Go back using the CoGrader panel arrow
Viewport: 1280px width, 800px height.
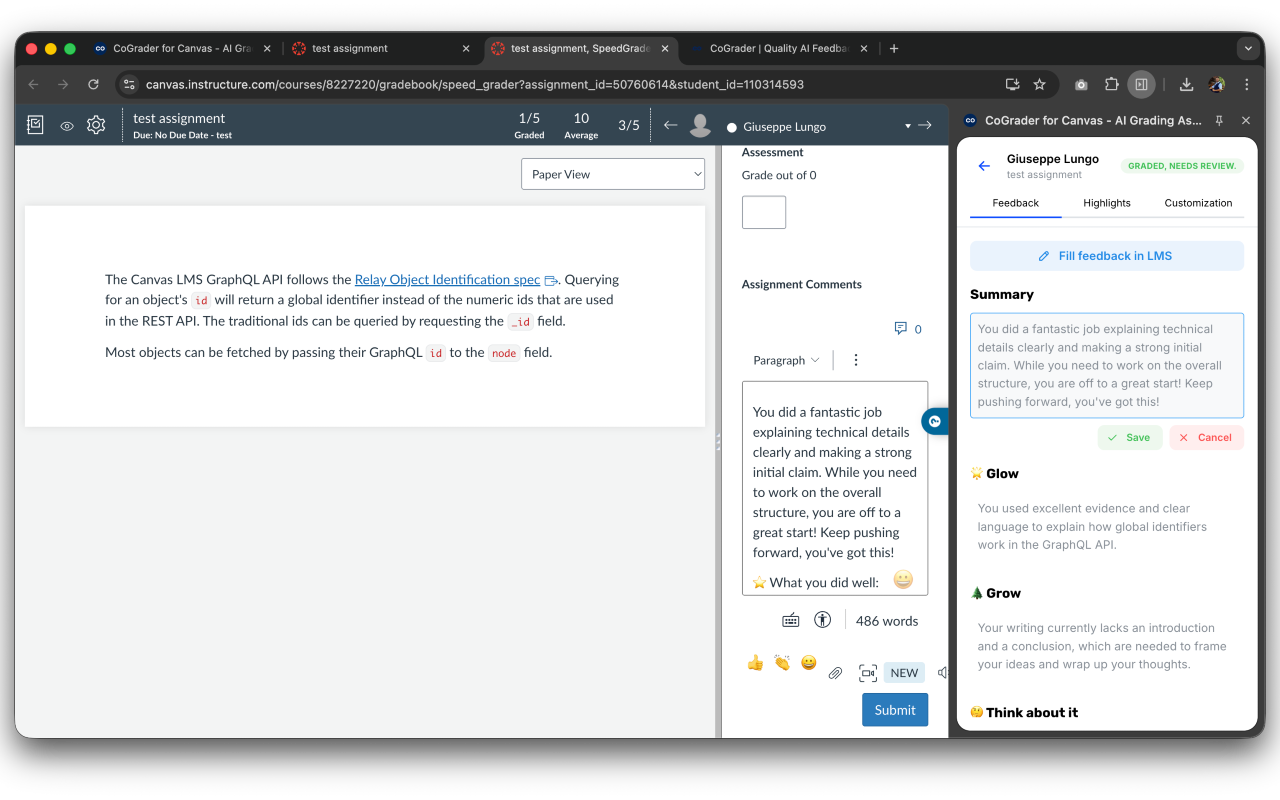click(984, 166)
